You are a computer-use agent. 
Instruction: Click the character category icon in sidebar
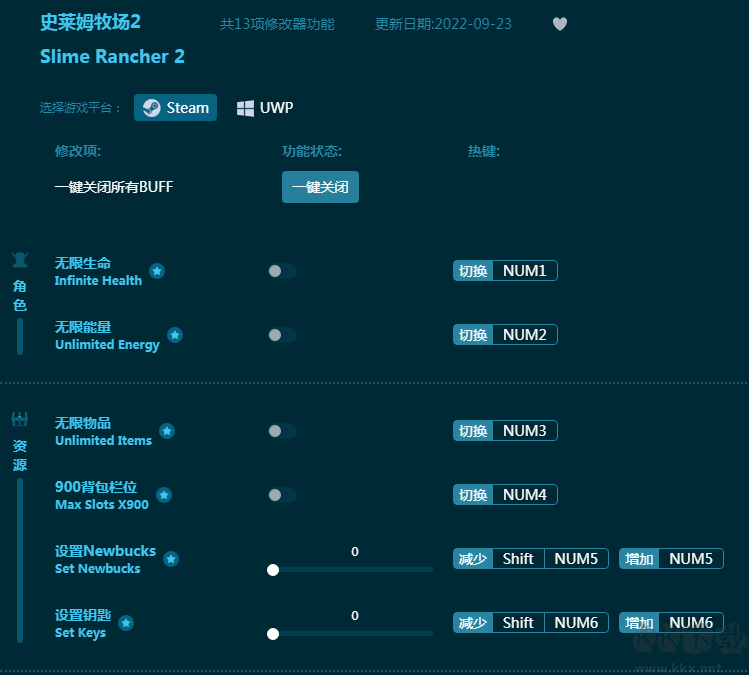pos(20,261)
